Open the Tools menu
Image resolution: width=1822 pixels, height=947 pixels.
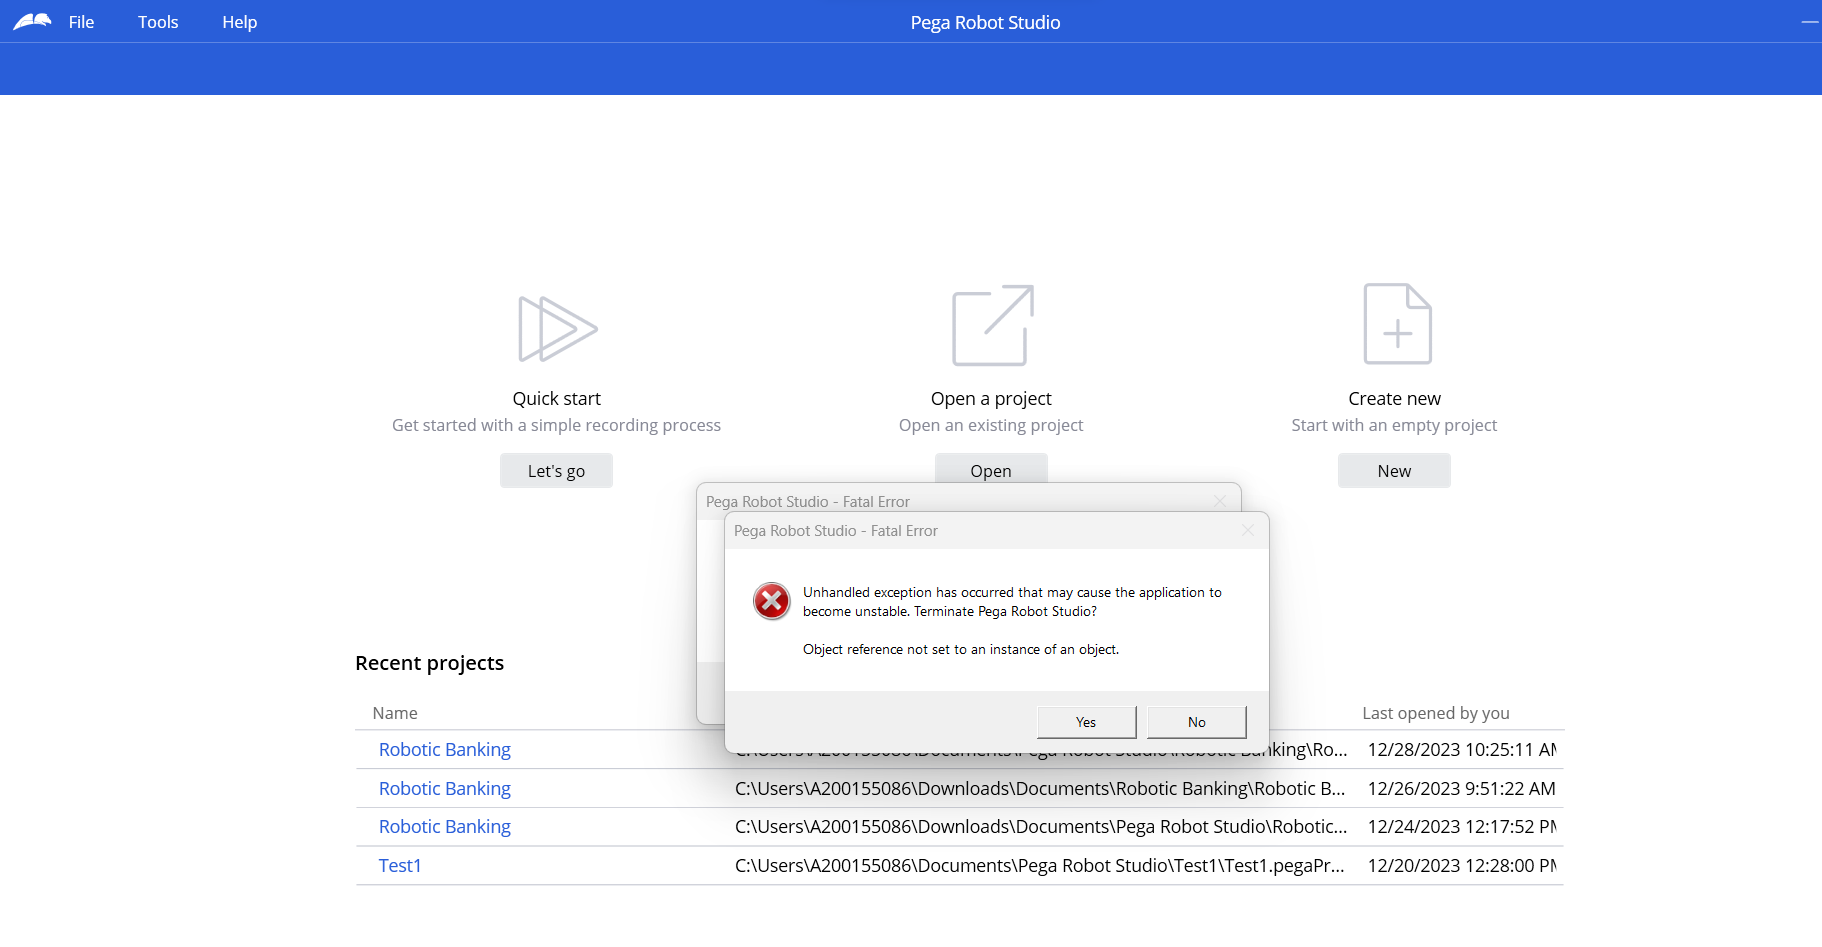[157, 21]
